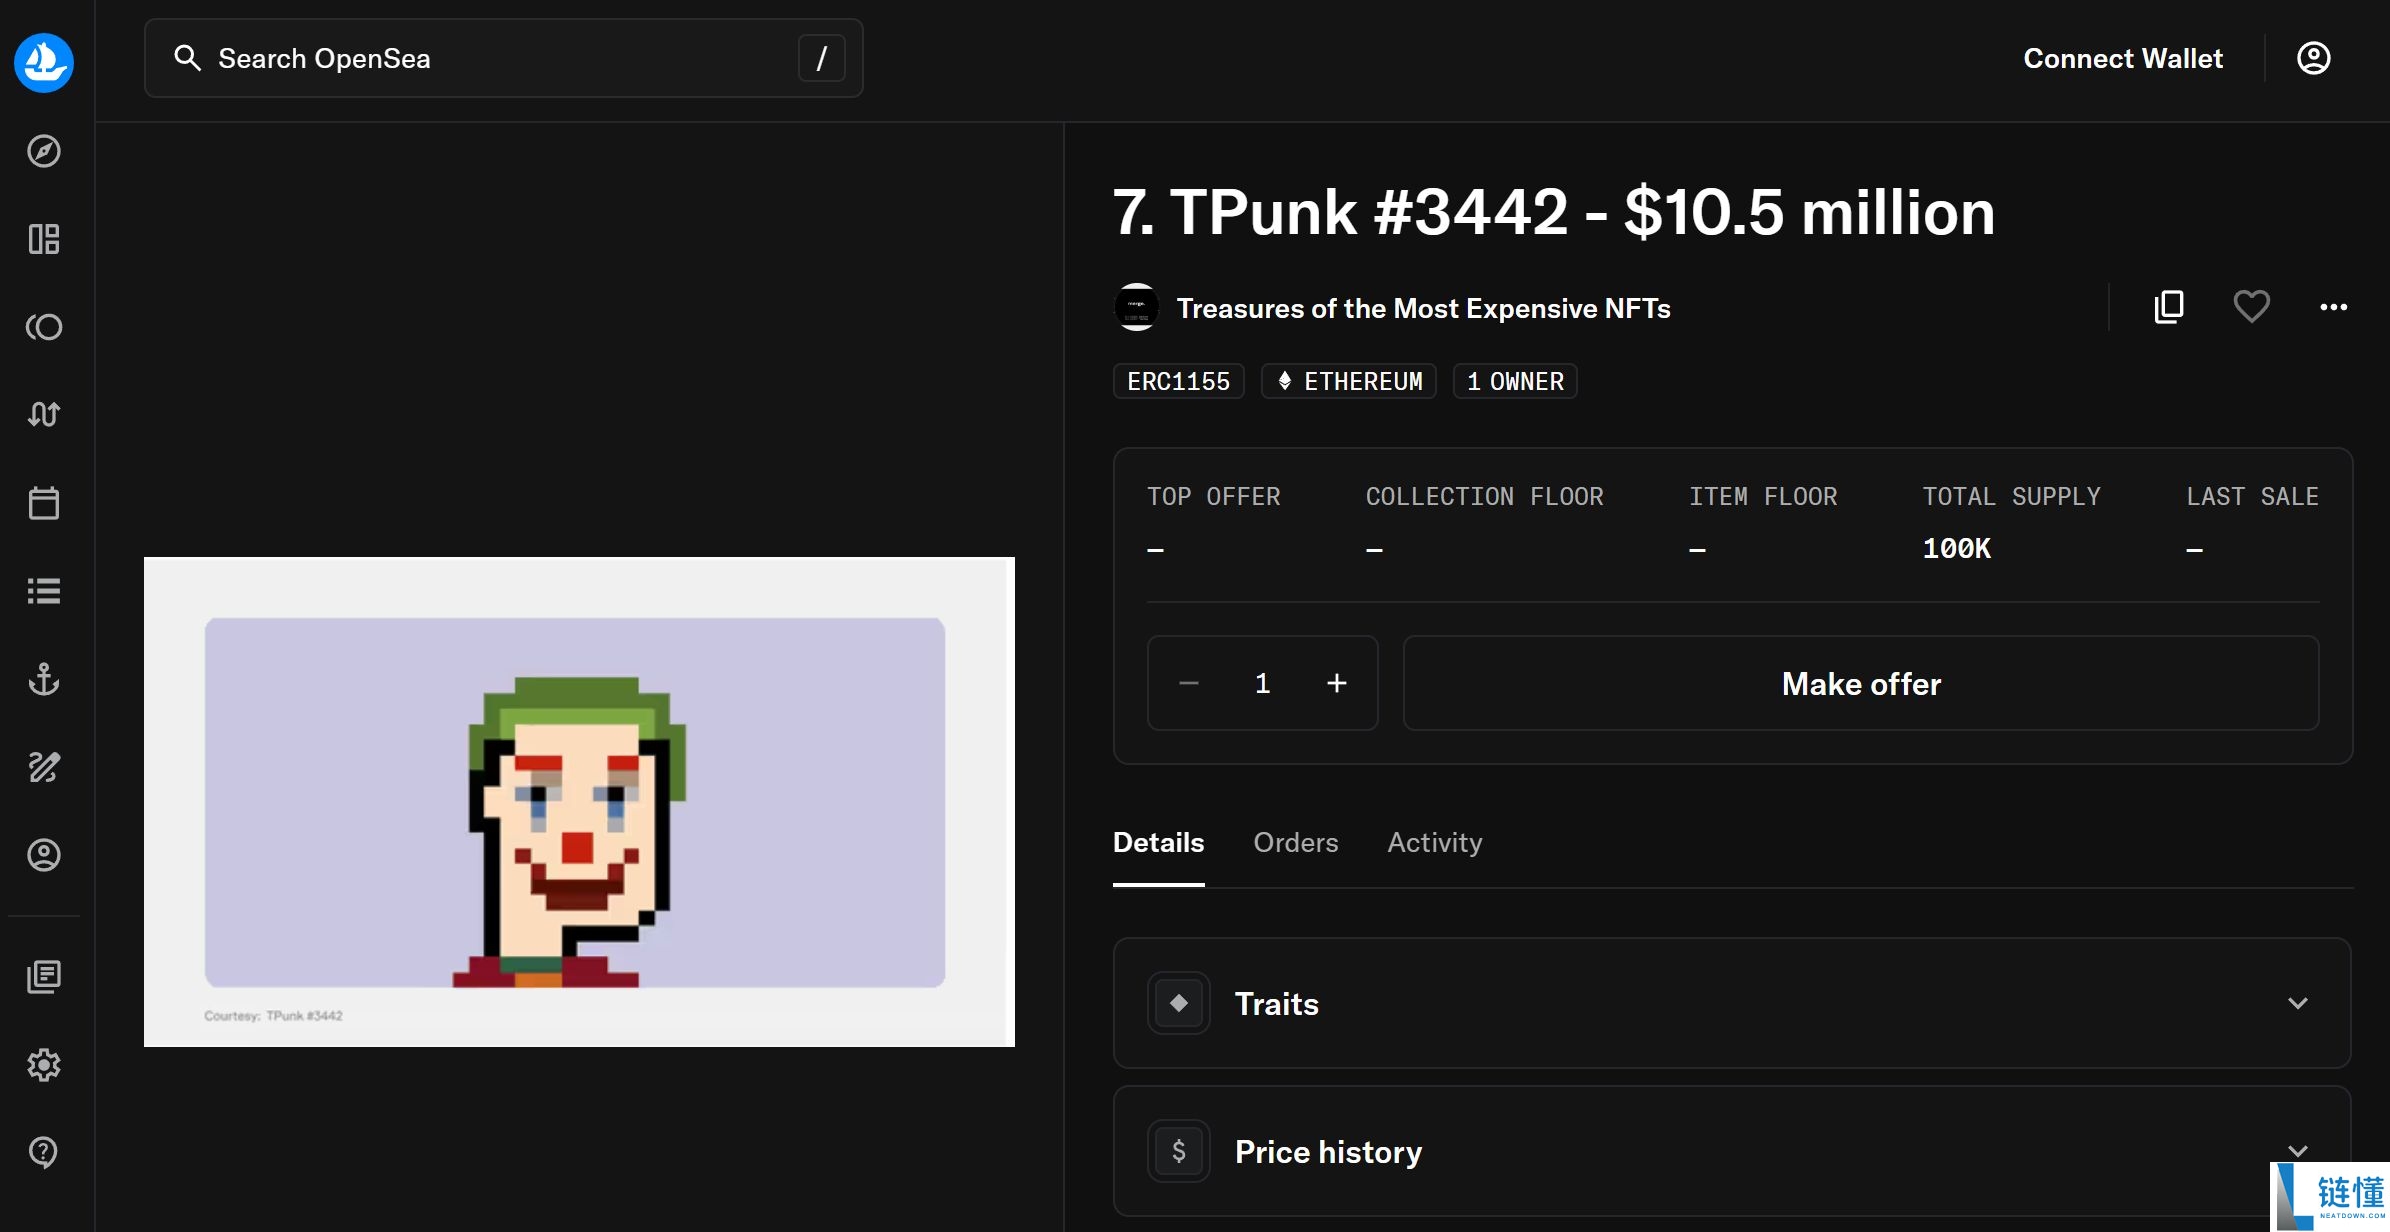2390x1232 pixels.
Task: Click the diamond icon beside Traits
Action: tap(1179, 1003)
